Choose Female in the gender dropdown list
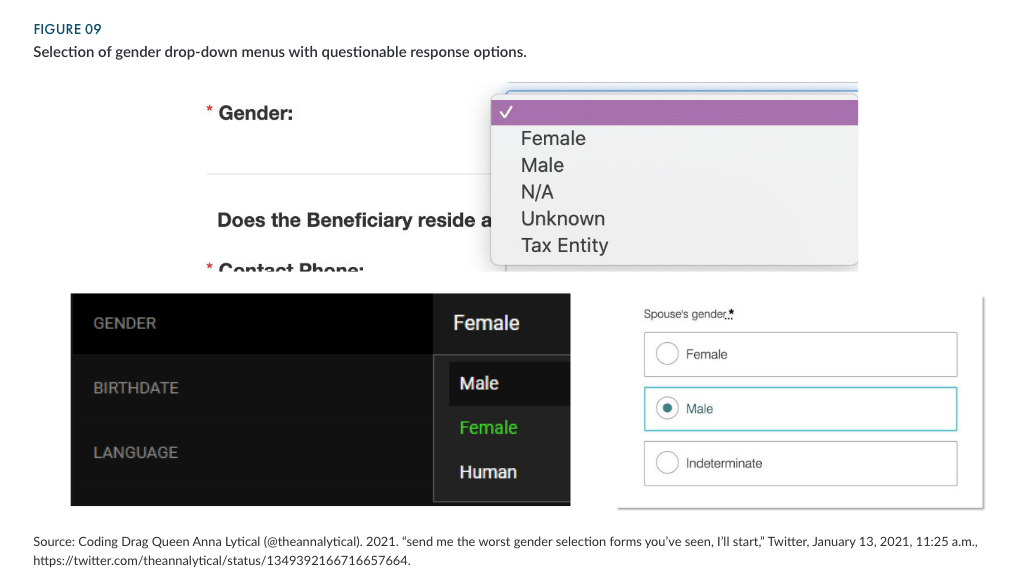 pos(553,139)
